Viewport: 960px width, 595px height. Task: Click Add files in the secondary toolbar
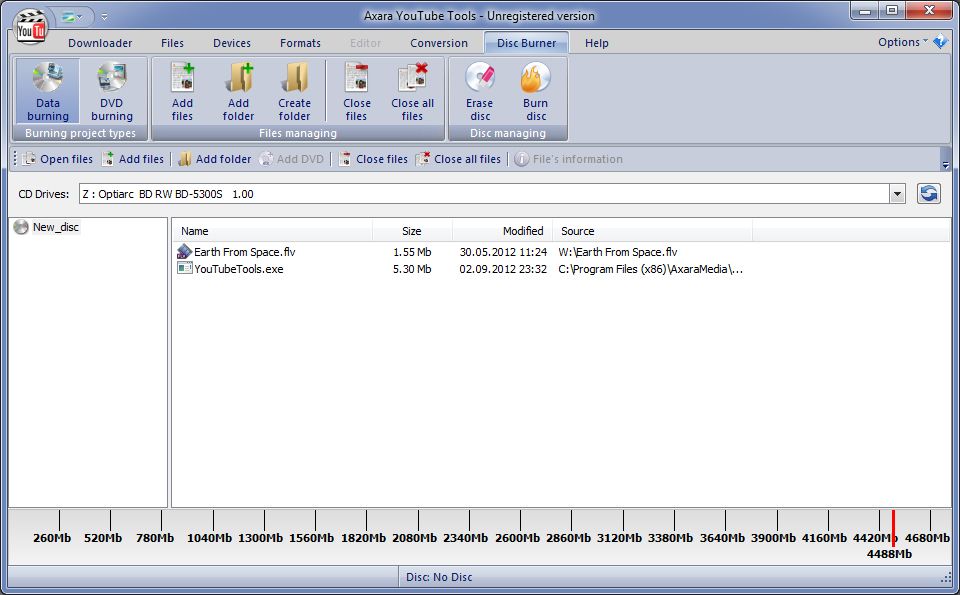pos(133,159)
